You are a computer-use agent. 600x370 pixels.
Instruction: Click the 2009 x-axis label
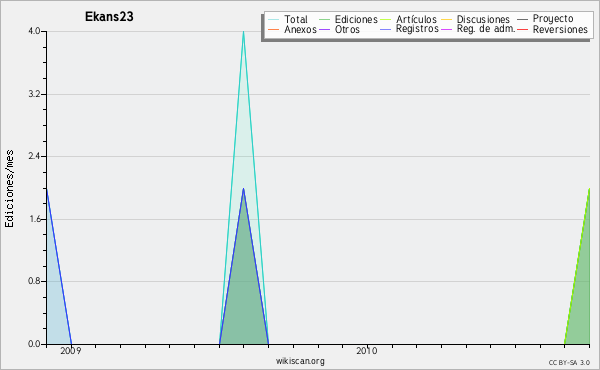pyautogui.click(x=71, y=350)
